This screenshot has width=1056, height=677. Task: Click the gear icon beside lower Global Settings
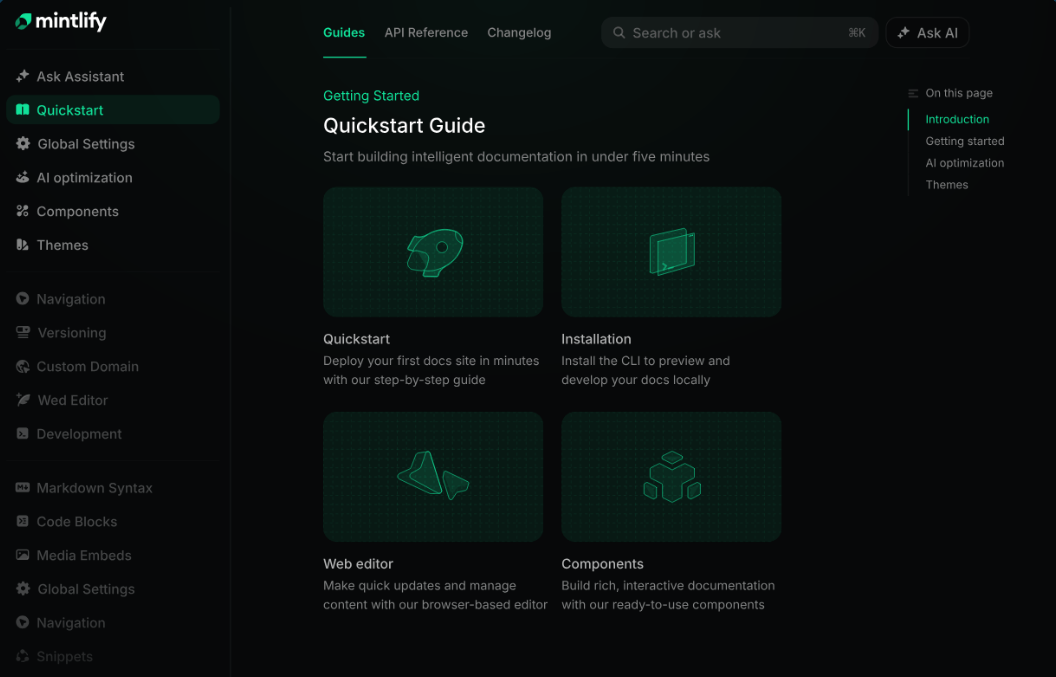click(23, 588)
